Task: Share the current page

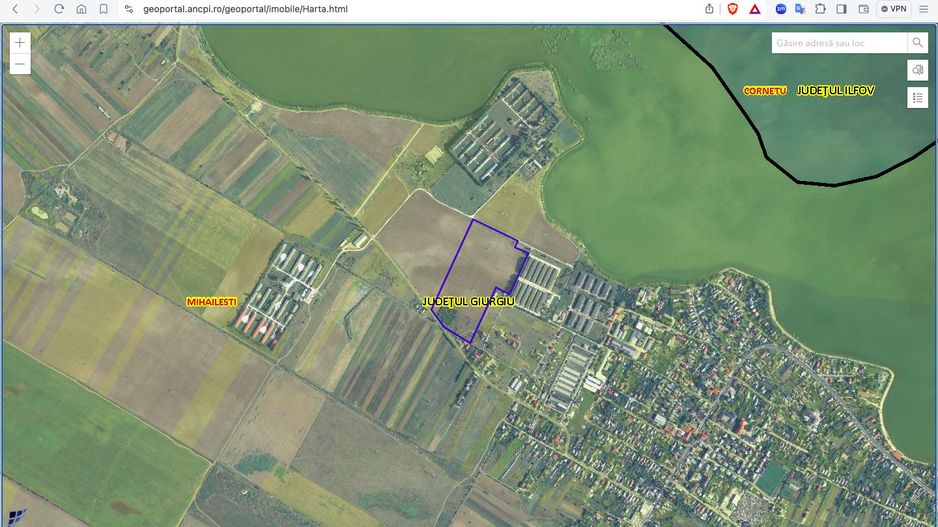Action: click(x=710, y=9)
